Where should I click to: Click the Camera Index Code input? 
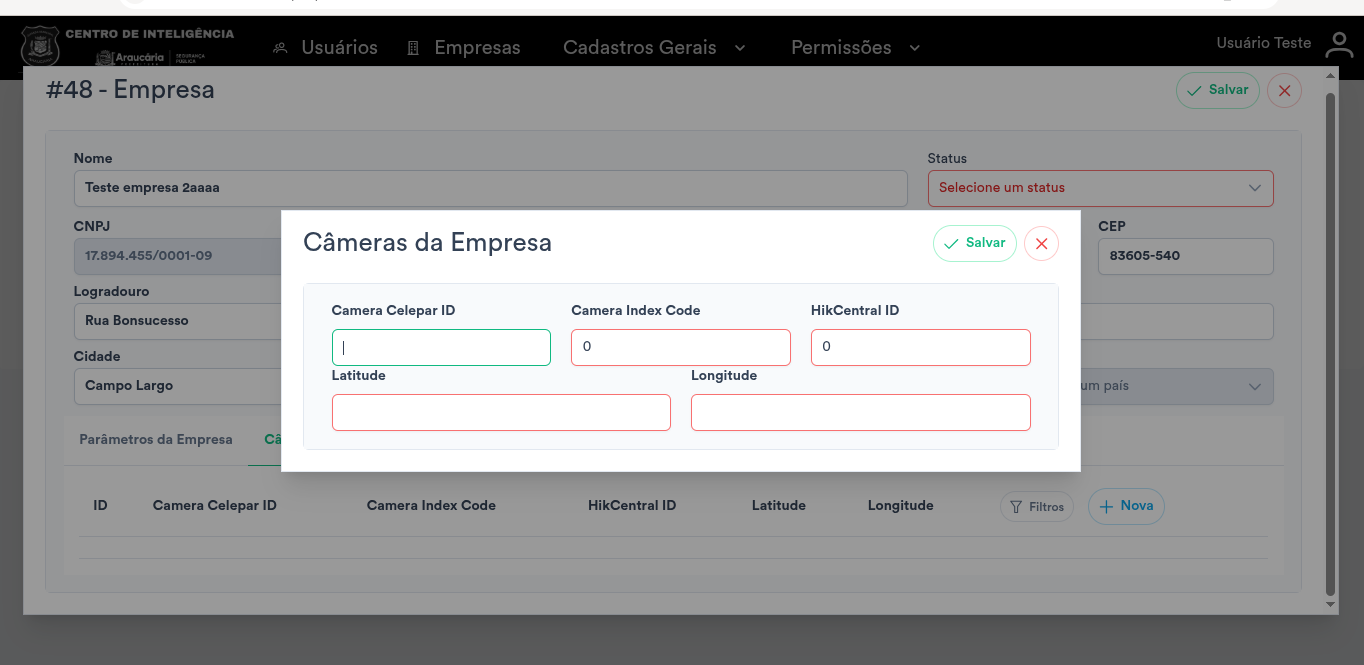[680, 348]
